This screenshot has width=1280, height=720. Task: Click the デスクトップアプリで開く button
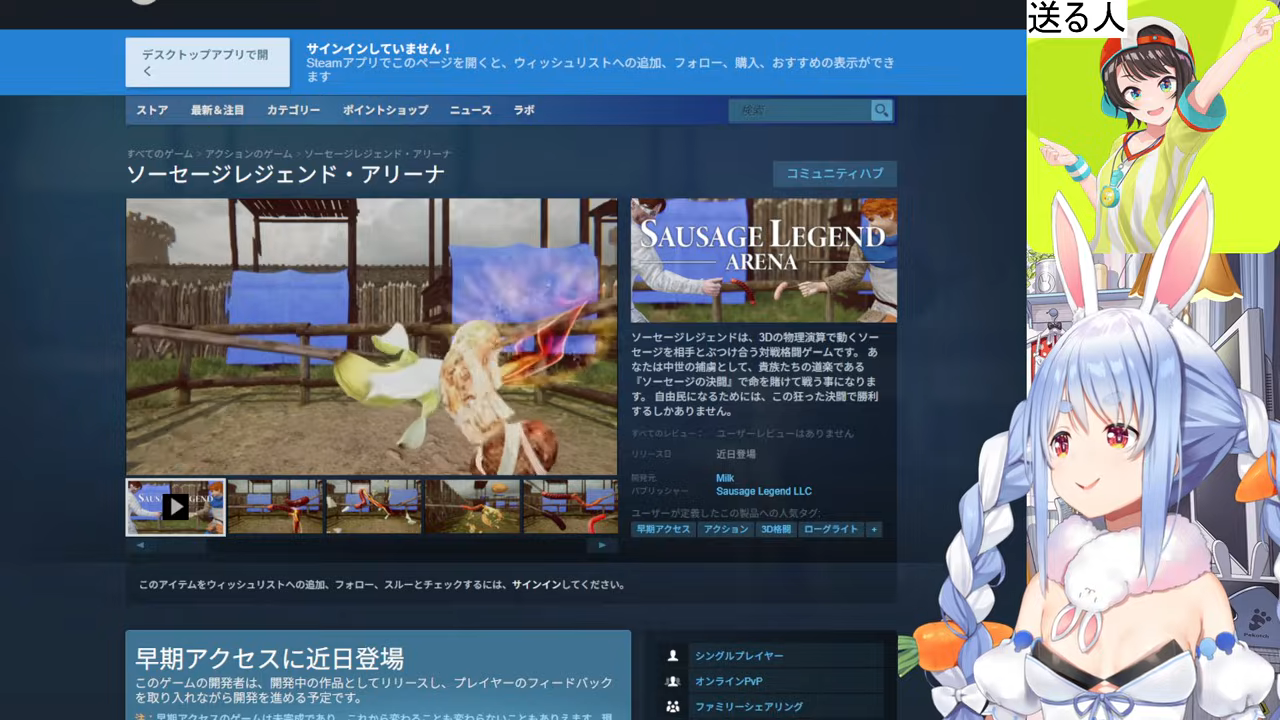pyautogui.click(x=208, y=62)
